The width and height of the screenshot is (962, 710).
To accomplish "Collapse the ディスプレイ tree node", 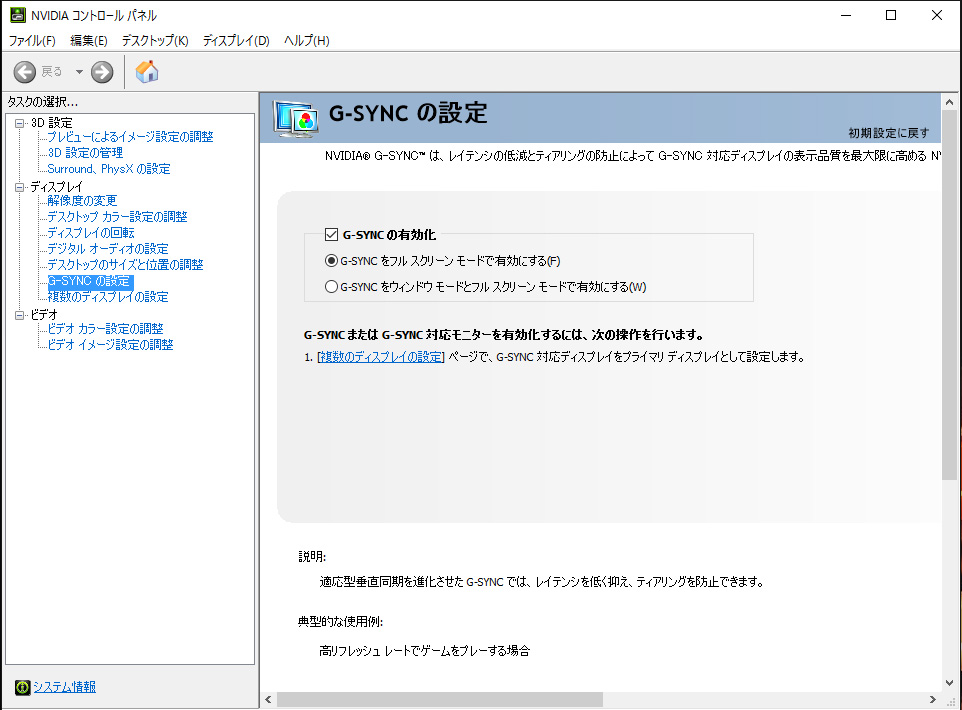I will [19, 187].
